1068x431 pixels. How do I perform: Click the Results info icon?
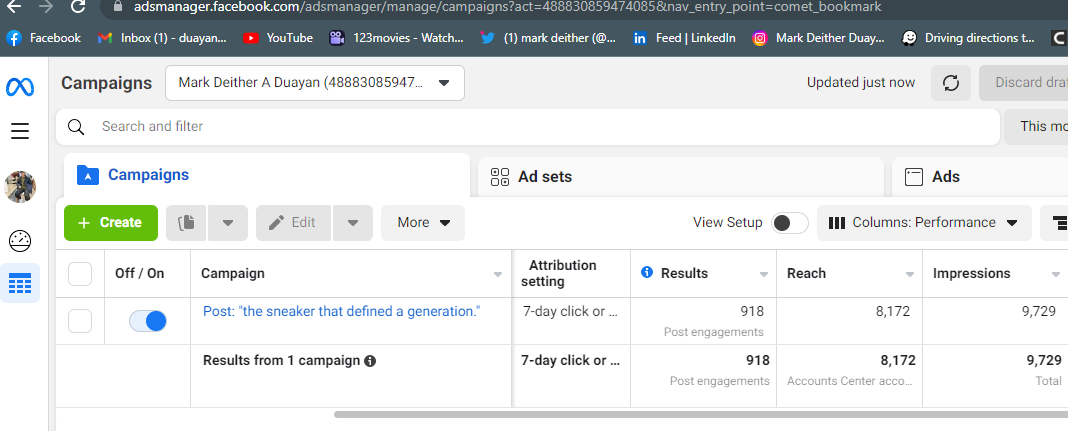pyautogui.click(x=646, y=273)
